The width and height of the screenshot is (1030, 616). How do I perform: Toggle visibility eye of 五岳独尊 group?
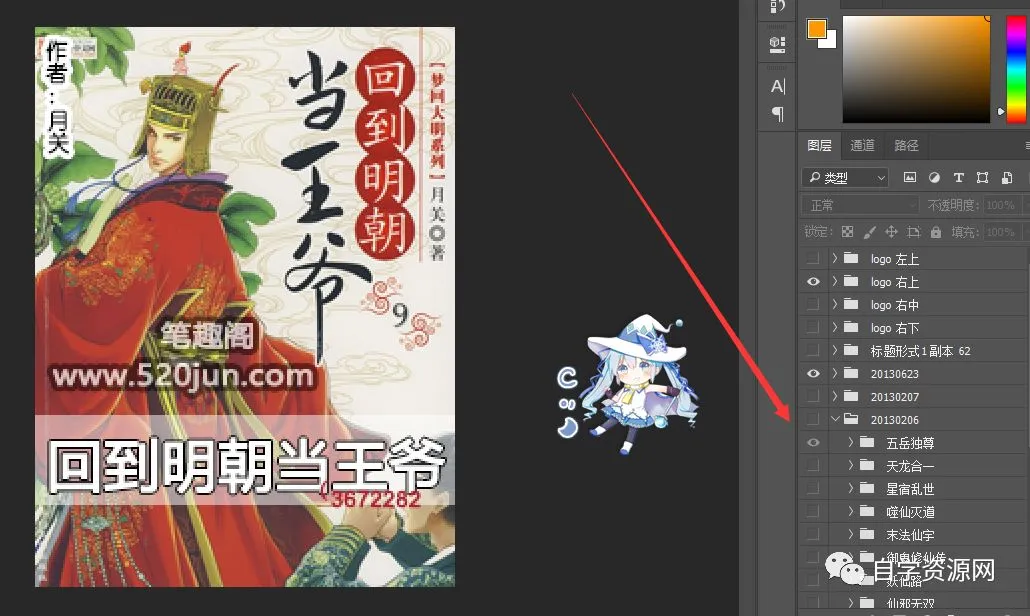click(x=813, y=442)
